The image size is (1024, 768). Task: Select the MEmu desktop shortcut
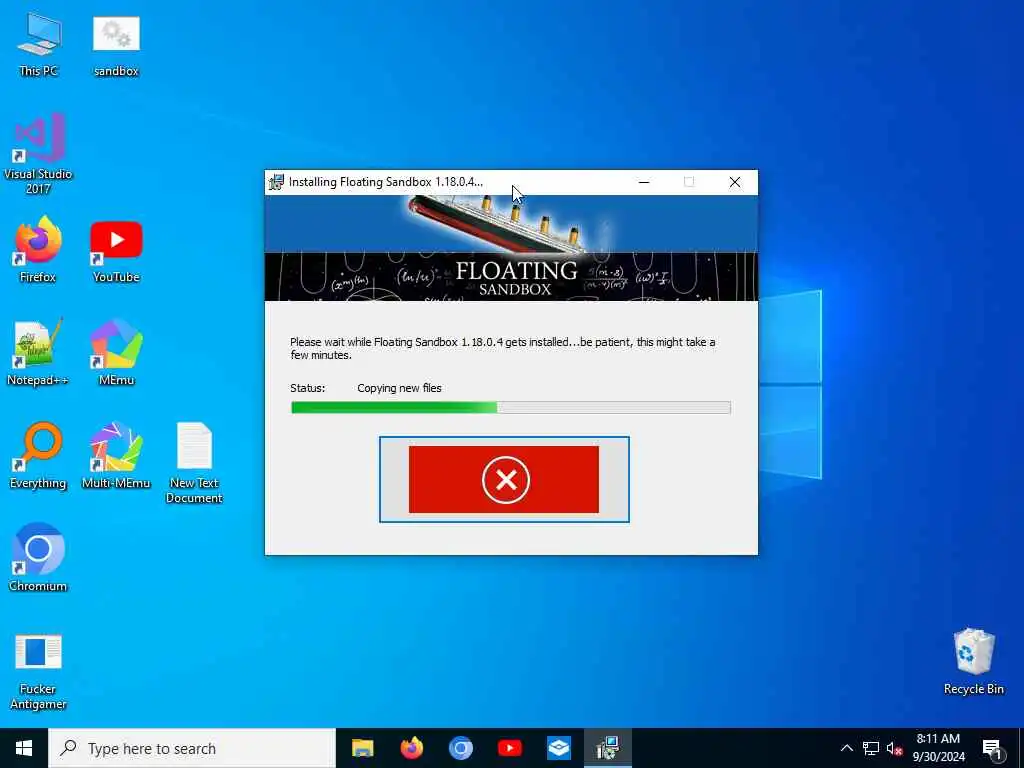116,353
